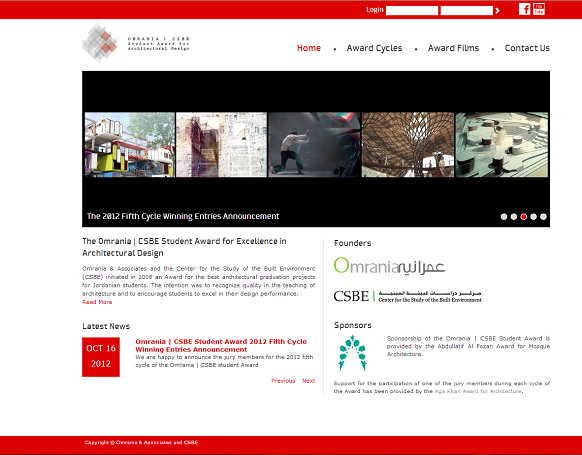Click the green Omrania founder logo
Screen dimensions: 582x455
[x=389, y=266]
